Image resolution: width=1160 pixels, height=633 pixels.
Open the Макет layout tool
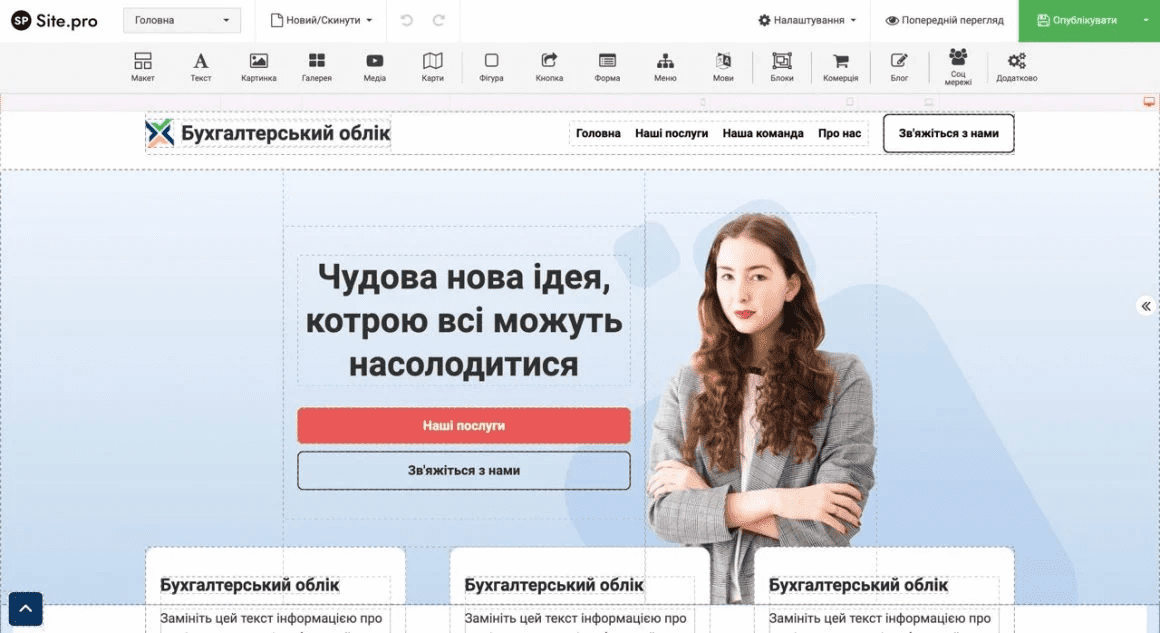pos(143,67)
